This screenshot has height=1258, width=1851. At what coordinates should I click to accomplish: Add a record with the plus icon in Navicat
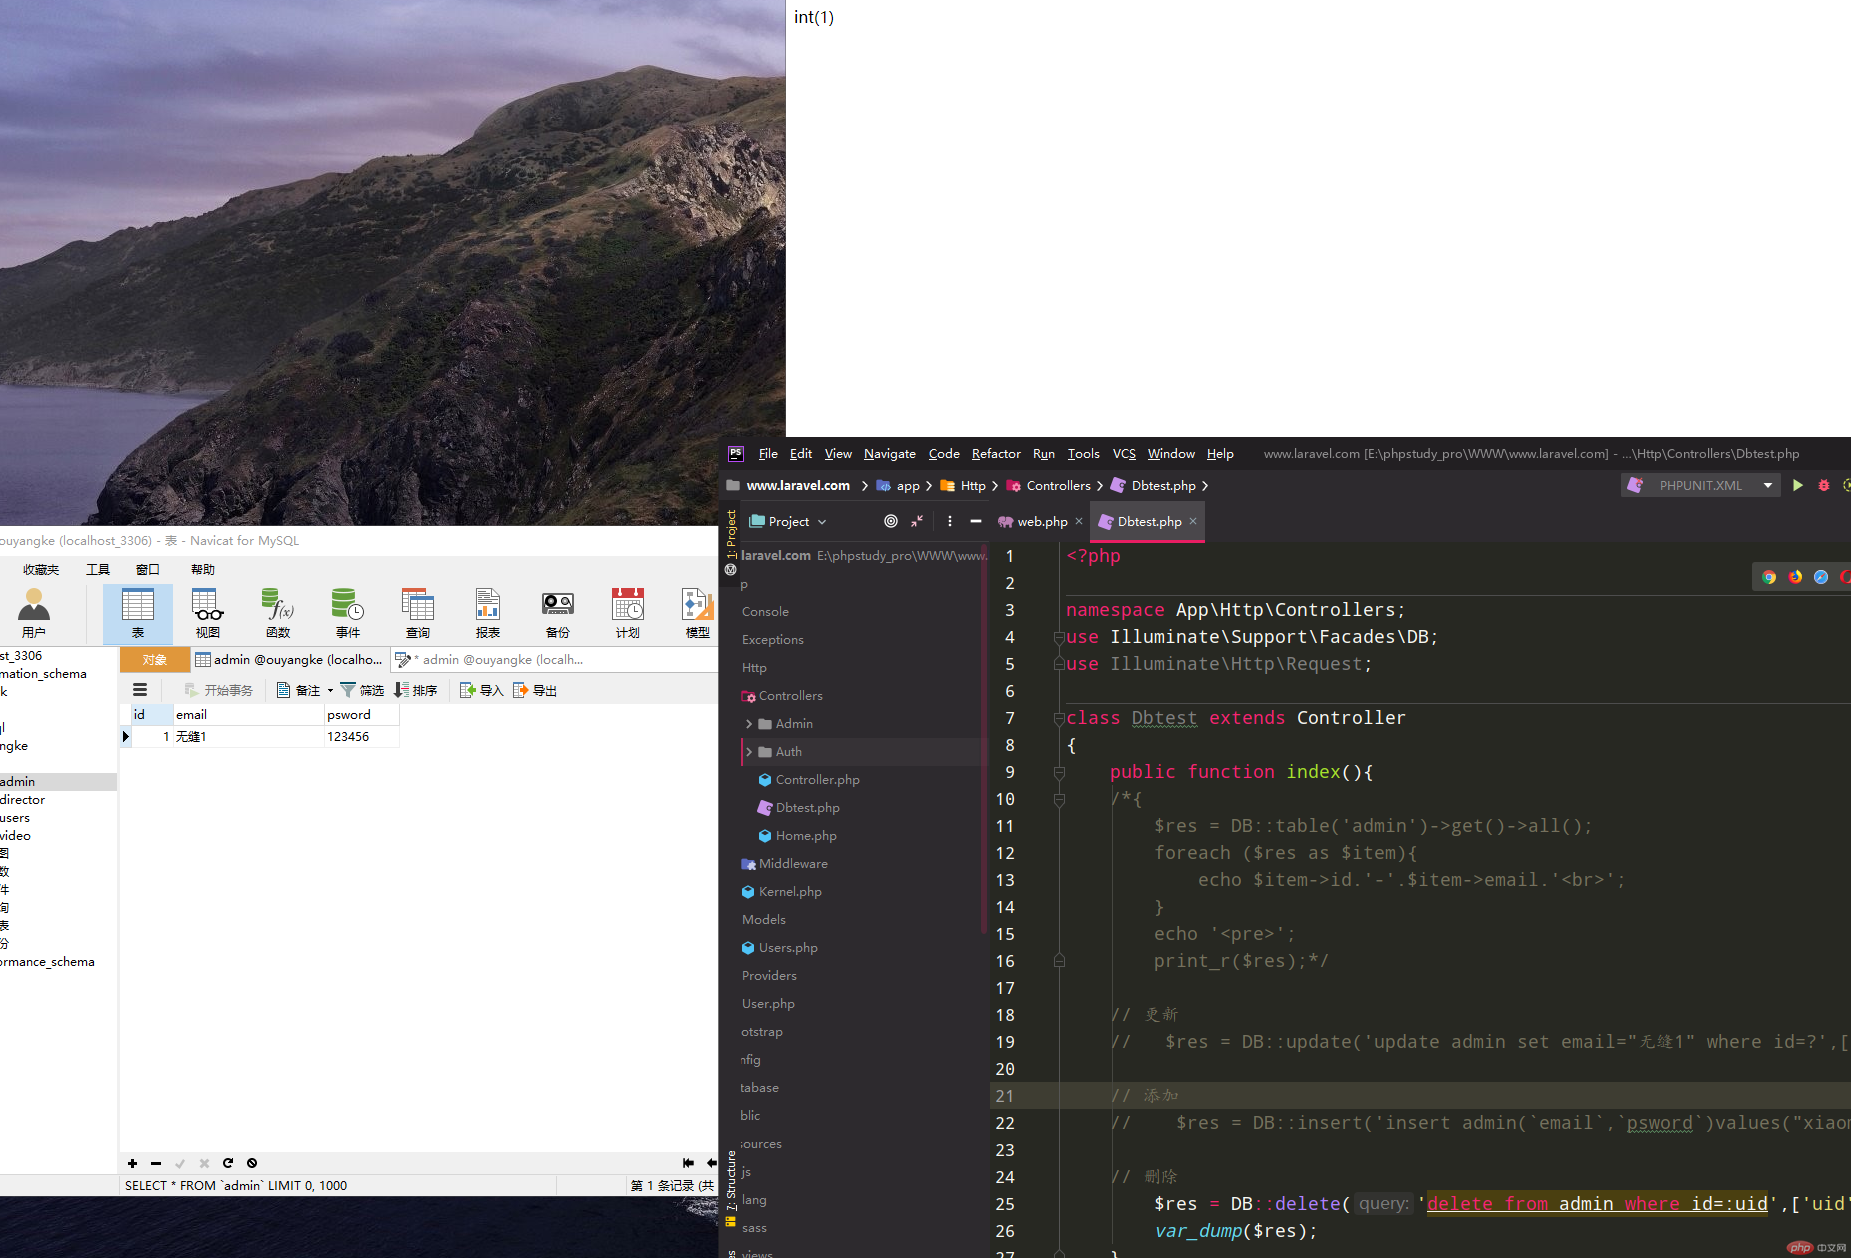[132, 1163]
